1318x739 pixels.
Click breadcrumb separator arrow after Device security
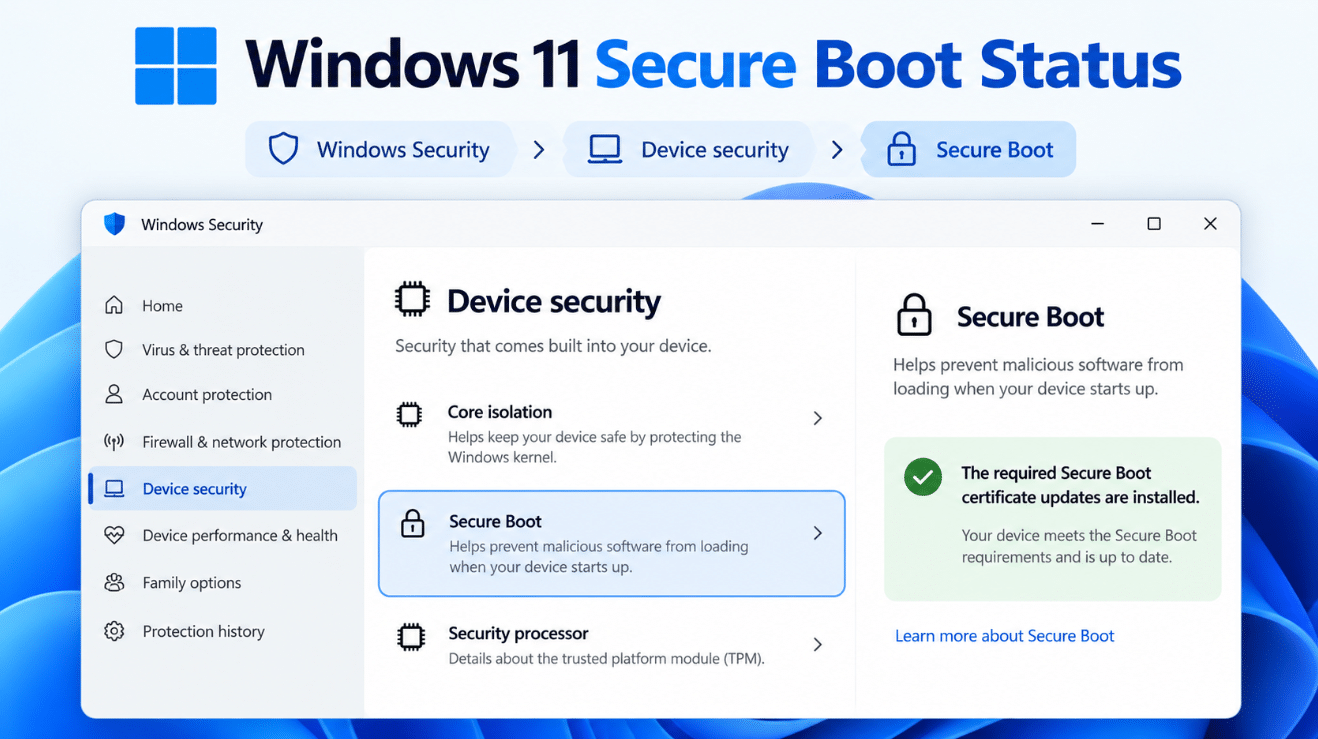pyautogui.click(x=837, y=150)
